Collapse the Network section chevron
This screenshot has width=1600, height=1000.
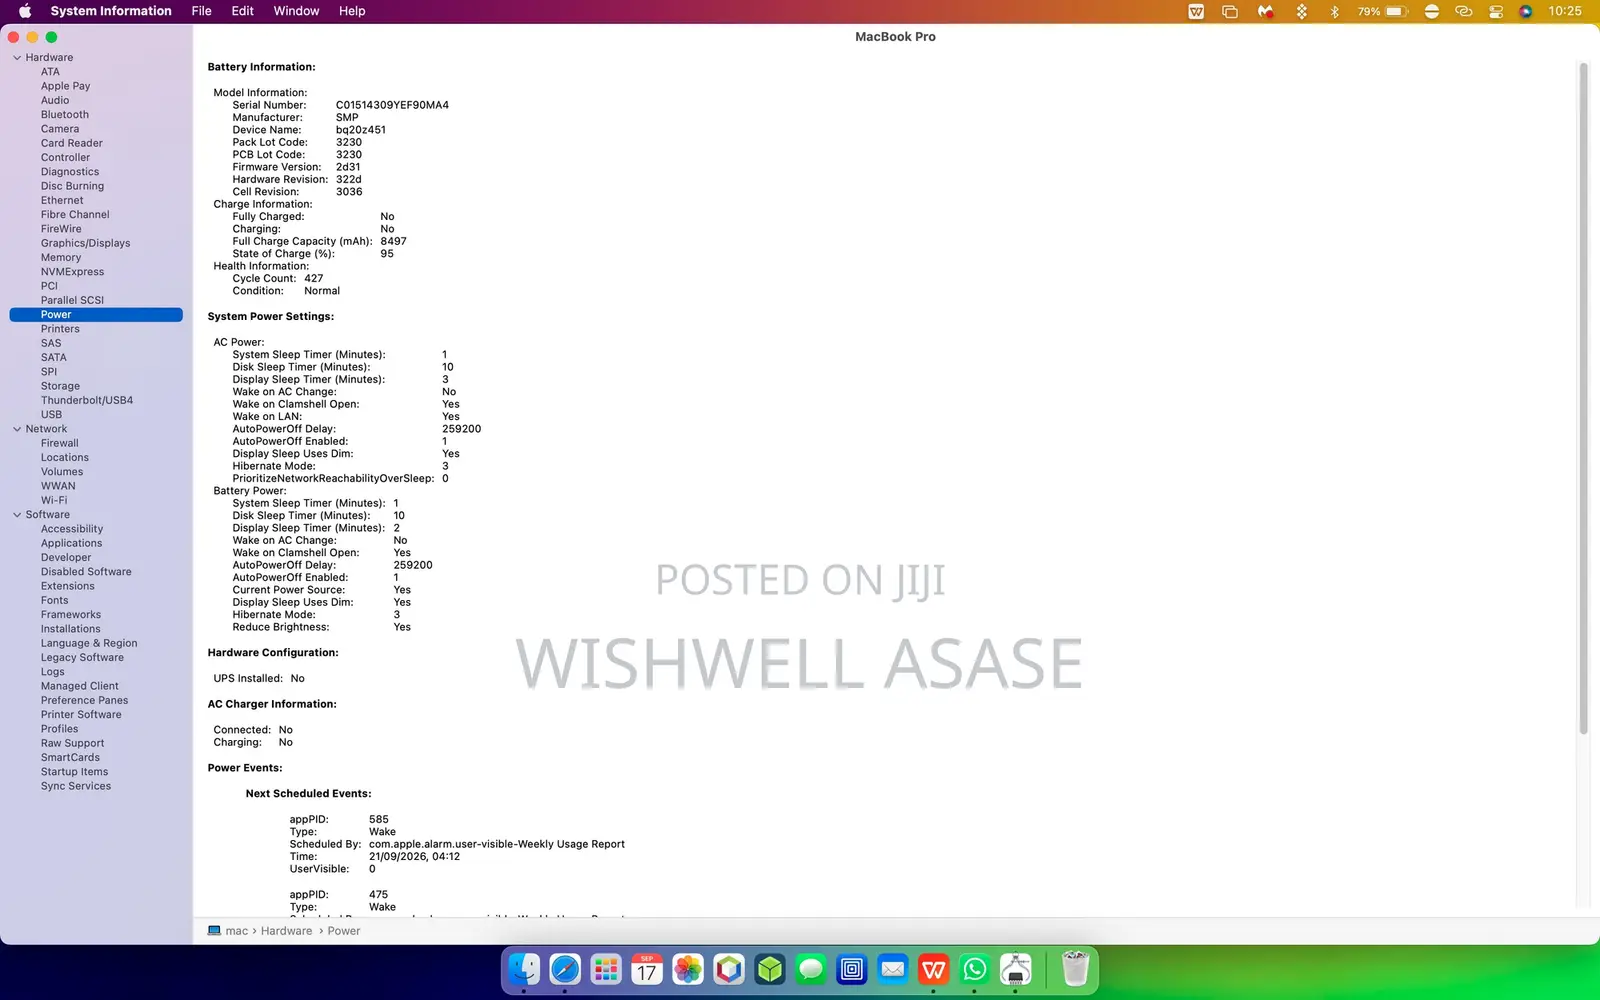(x=17, y=429)
